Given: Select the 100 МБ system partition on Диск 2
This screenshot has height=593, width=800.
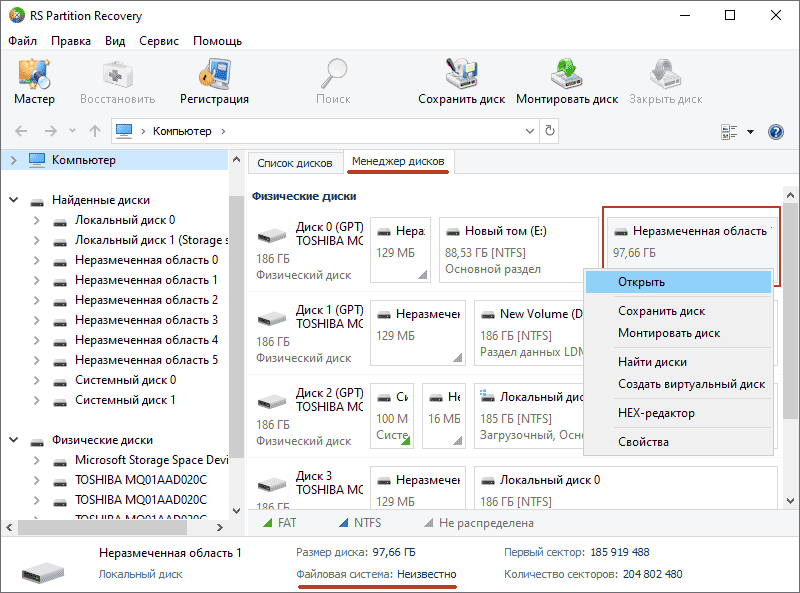Looking at the screenshot, I should 392,416.
